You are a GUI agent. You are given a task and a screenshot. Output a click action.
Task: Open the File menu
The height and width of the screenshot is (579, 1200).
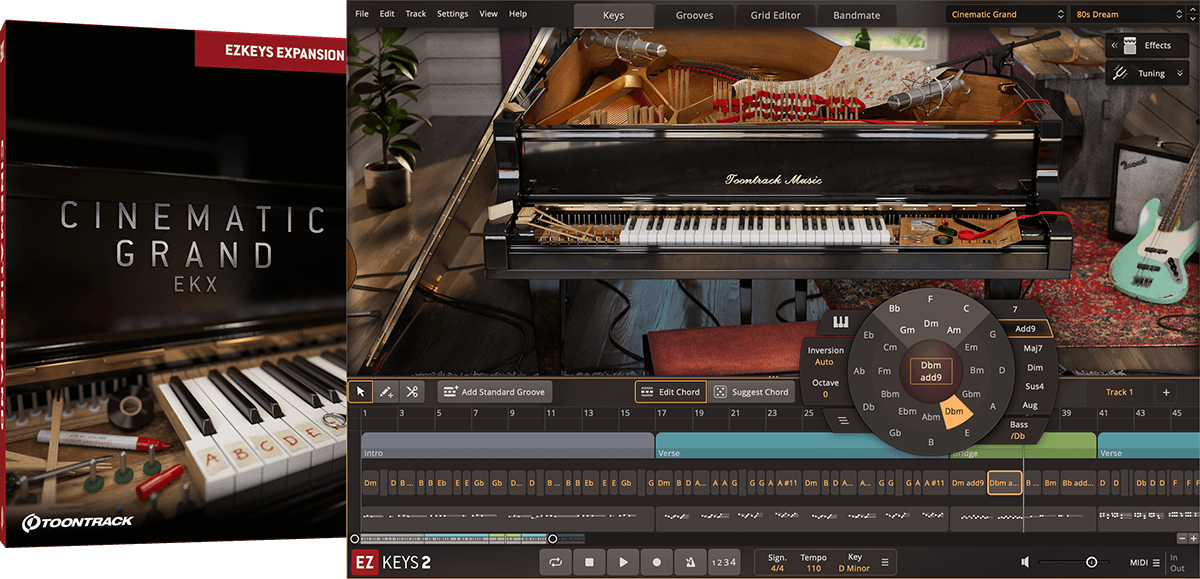[362, 14]
